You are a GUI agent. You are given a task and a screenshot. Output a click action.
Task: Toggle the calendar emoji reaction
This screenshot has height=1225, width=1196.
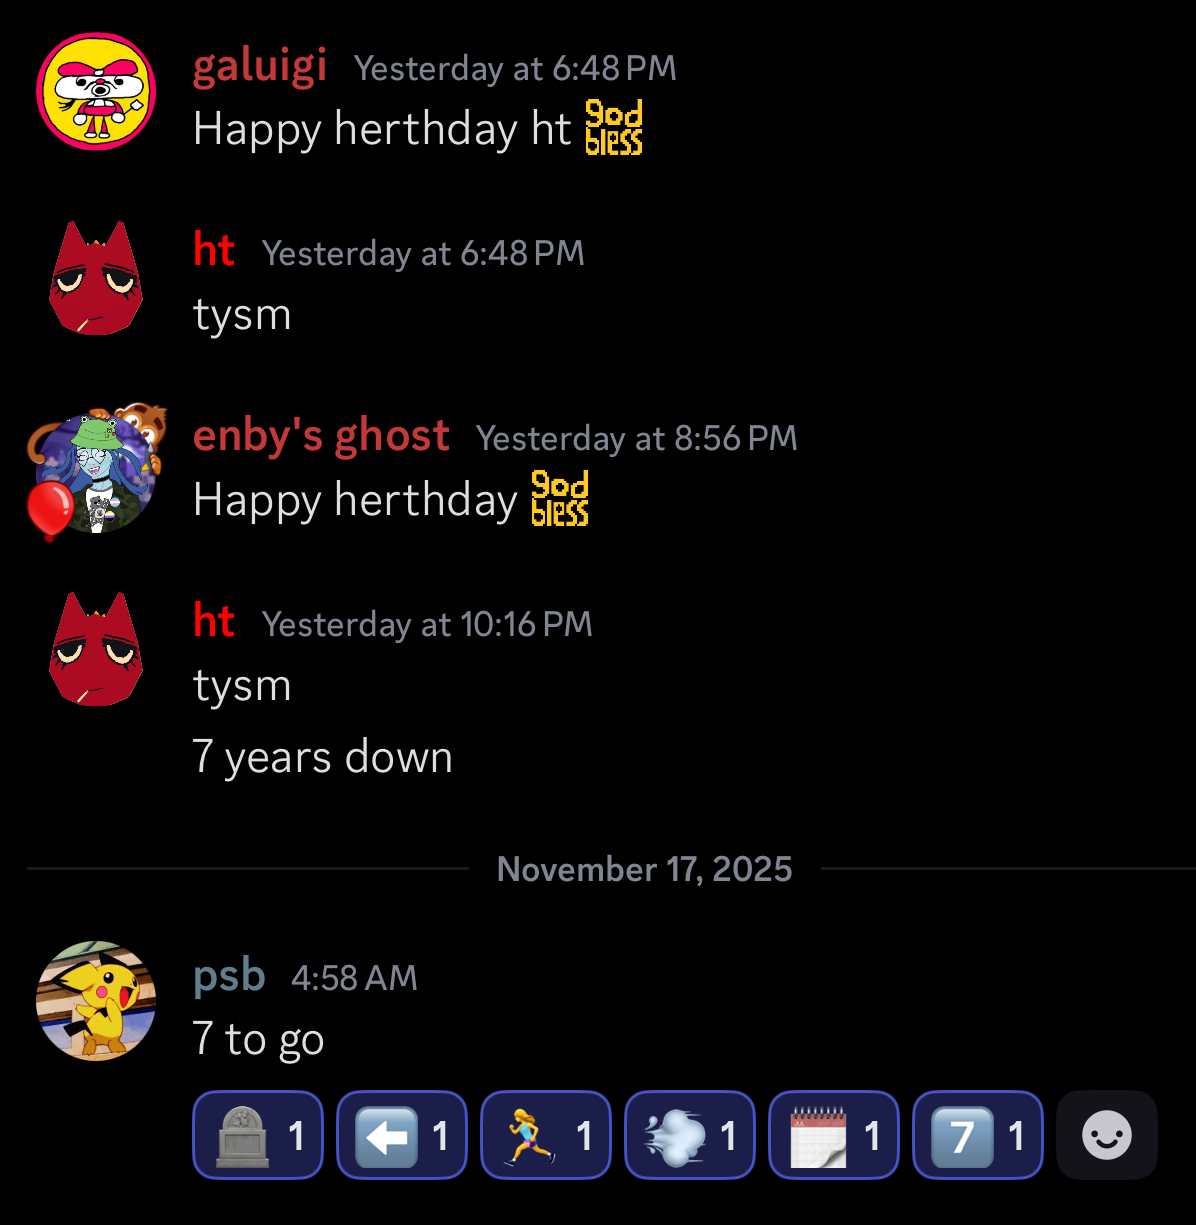(x=834, y=1135)
